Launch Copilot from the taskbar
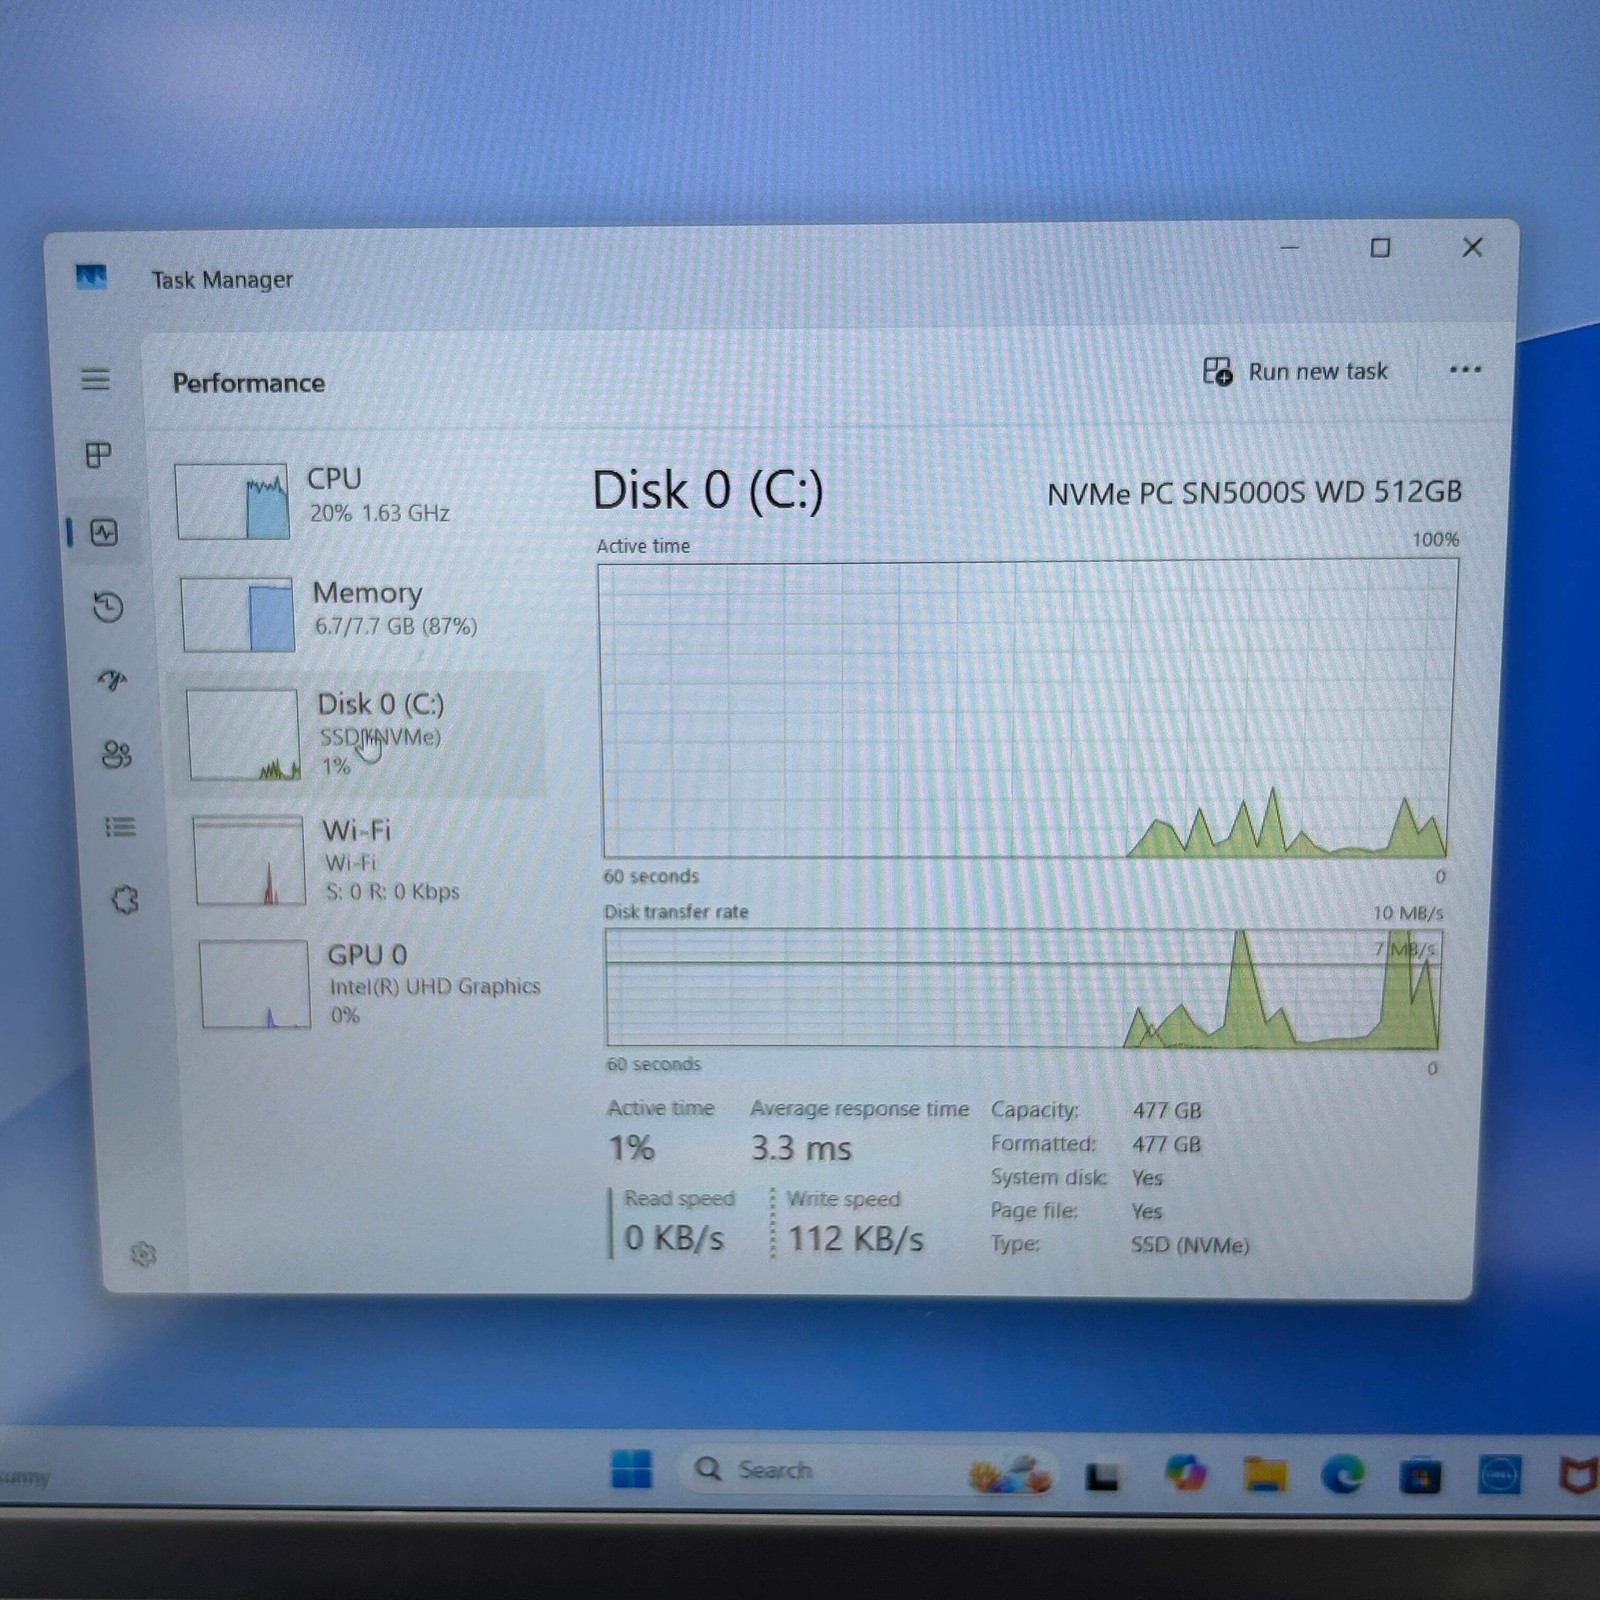The width and height of the screenshot is (1600, 1600). [x=1186, y=1473]
